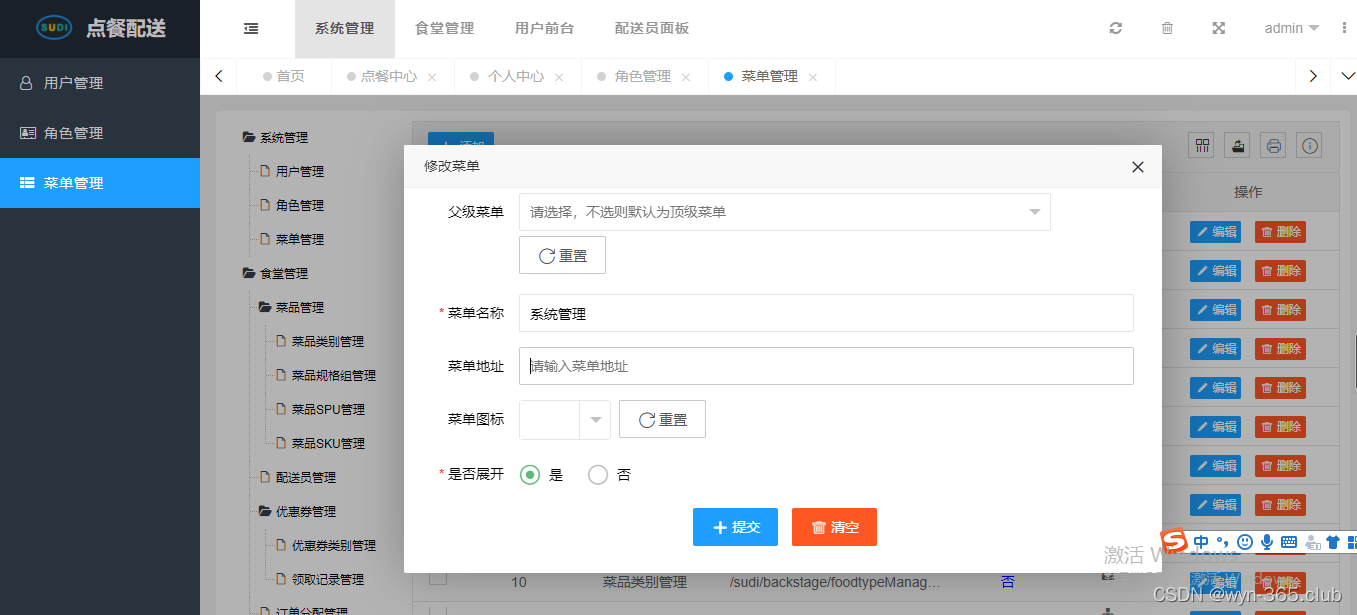The height and width of the screenshot is (615, 1357).
Task: Click the 菜单地址 input field
Action: 826,366
